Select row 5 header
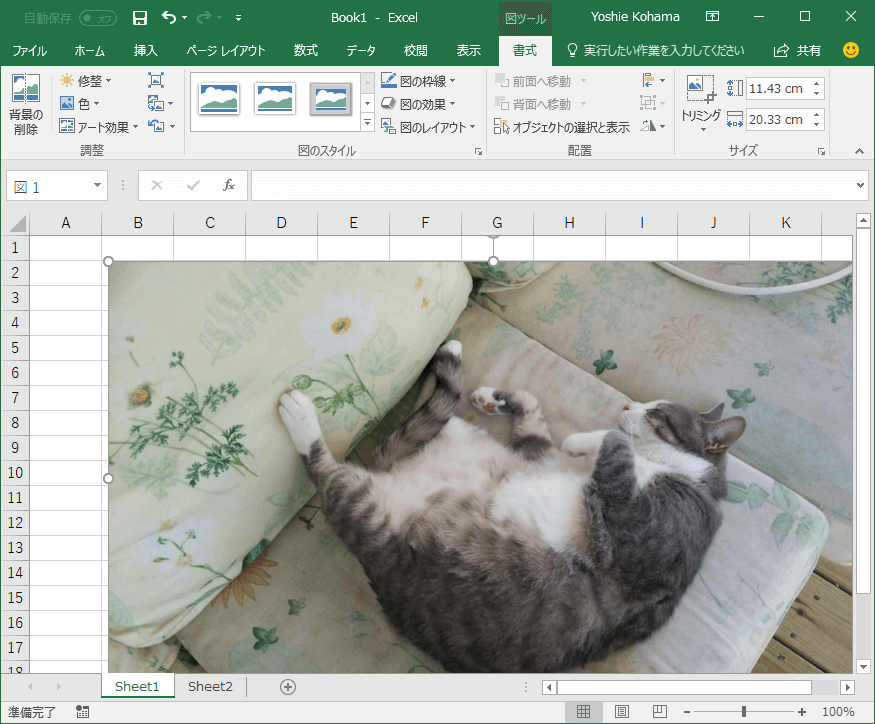 pos(15,348)
